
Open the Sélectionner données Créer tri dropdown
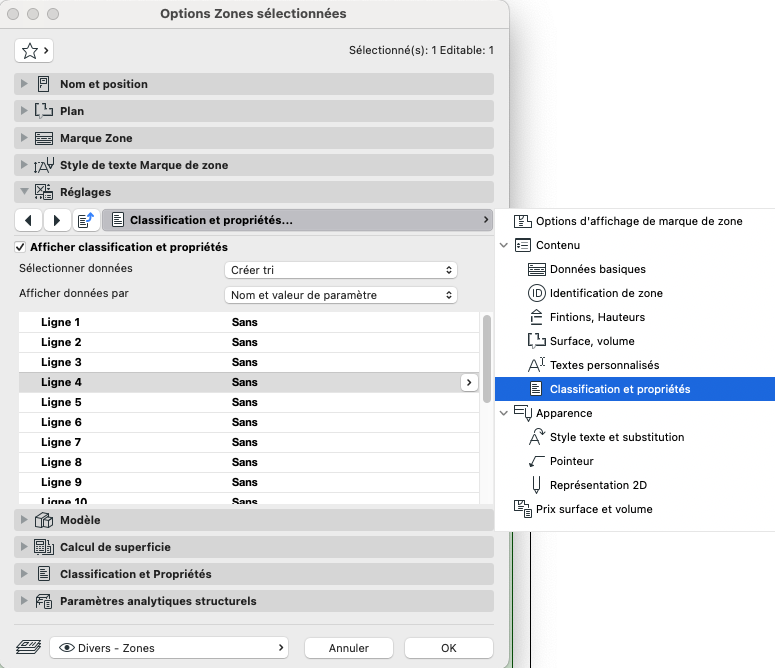(x=341, y=270)
